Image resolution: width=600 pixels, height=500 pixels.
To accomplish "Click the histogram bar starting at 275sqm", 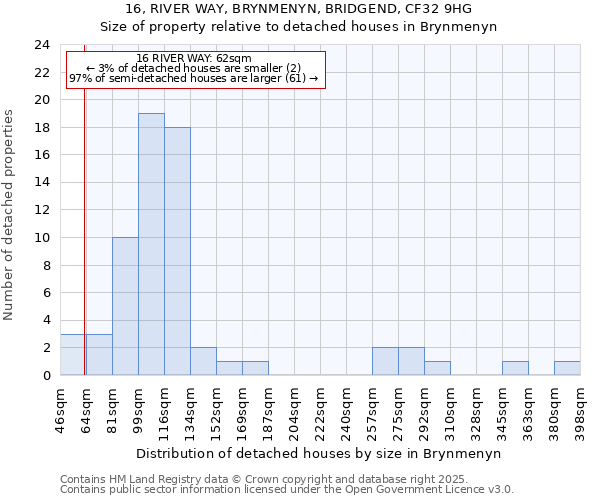I will pos(411,361).
